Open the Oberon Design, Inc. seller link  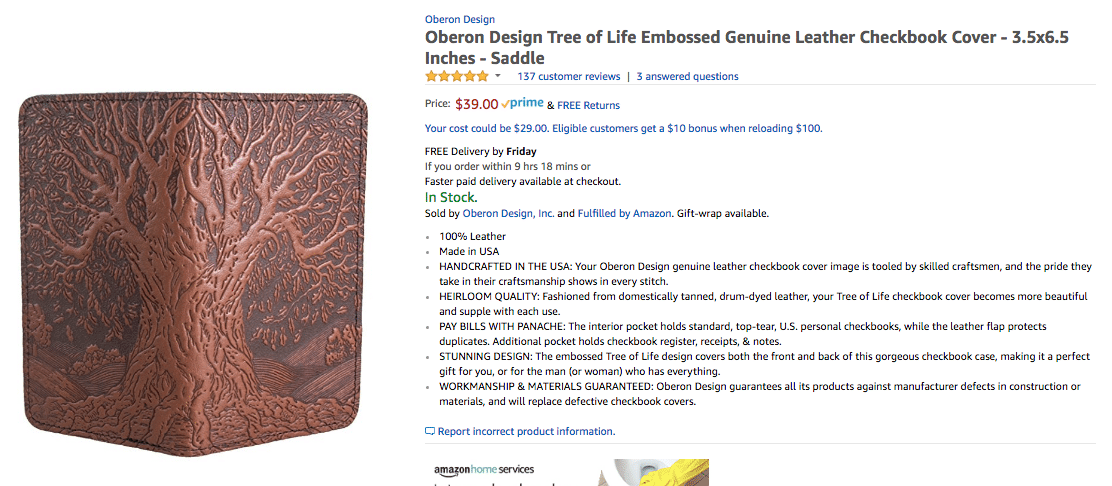[508, 213]
